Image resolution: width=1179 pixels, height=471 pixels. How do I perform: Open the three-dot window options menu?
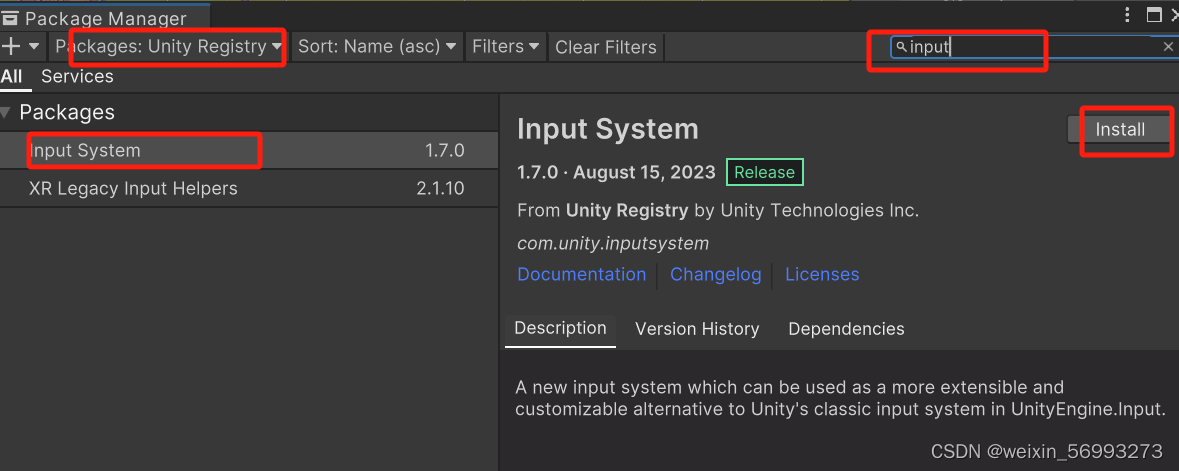click(x=1127, y=14)
